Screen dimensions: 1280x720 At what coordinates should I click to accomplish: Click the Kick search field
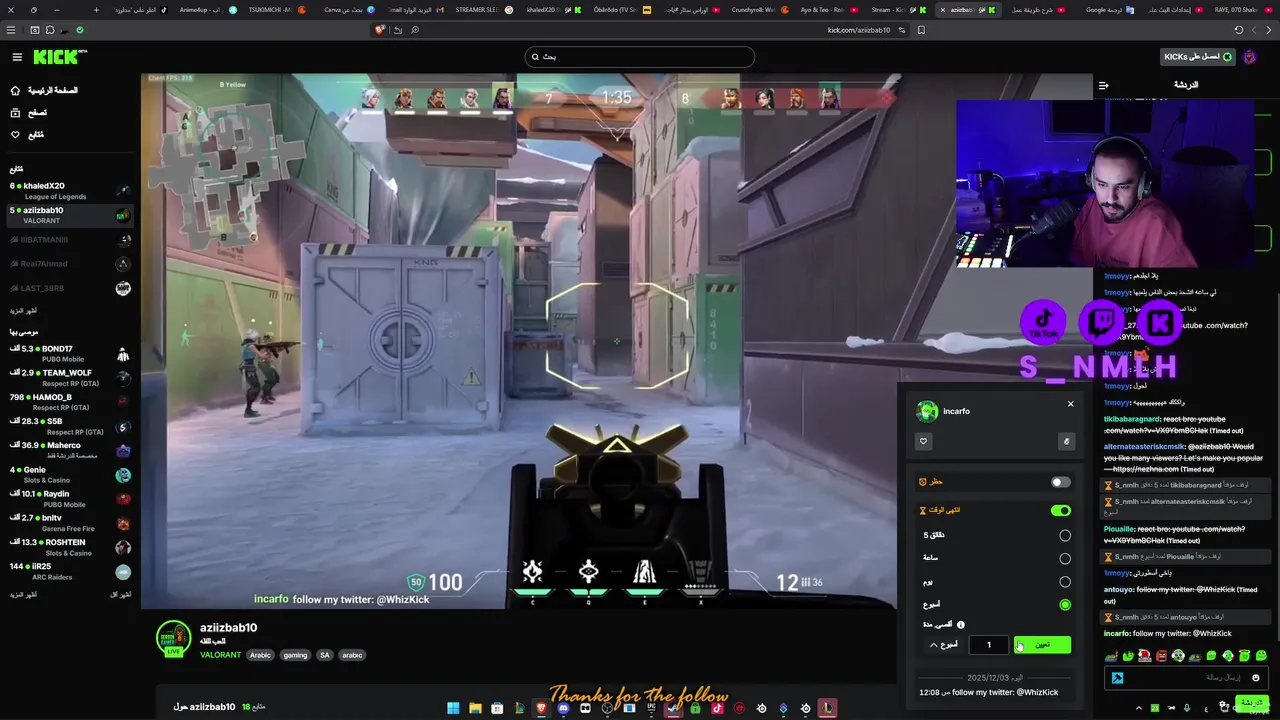click(640, 57)
